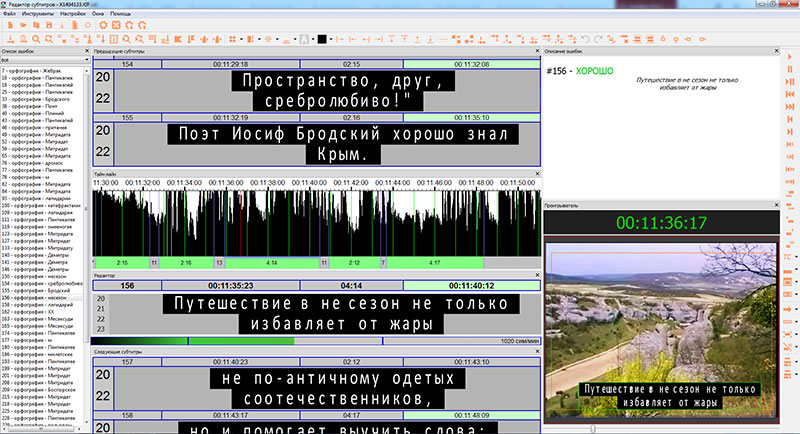Click the square target icon between the gears
This screenshot has width=800, height=434.
tap(116, 25)
